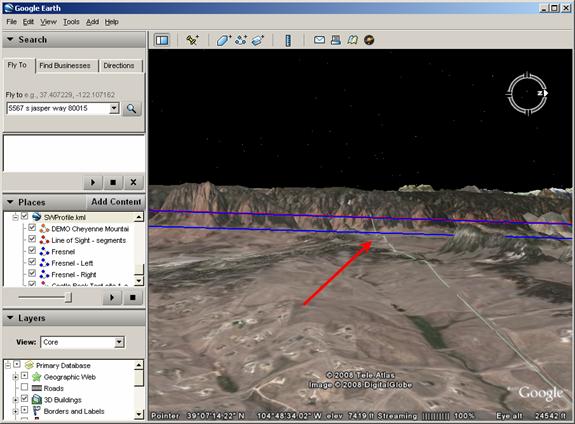
Task: Open the View menu
Action: (48, 22)
